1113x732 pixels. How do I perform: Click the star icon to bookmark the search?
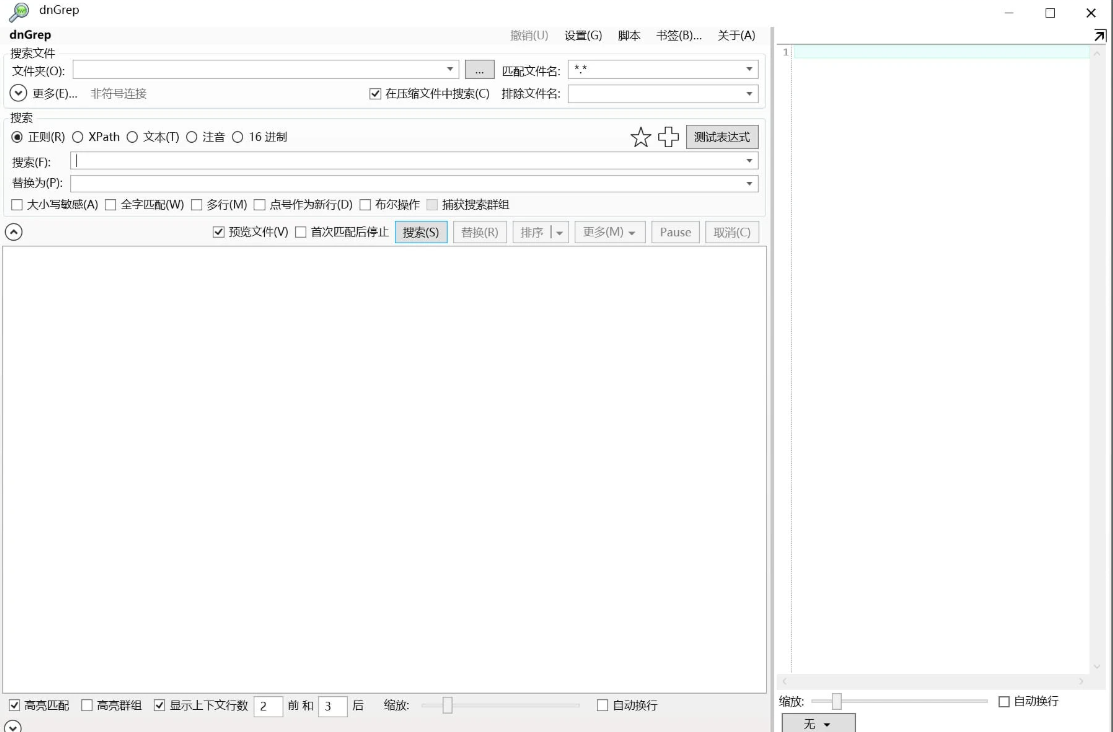641,137
